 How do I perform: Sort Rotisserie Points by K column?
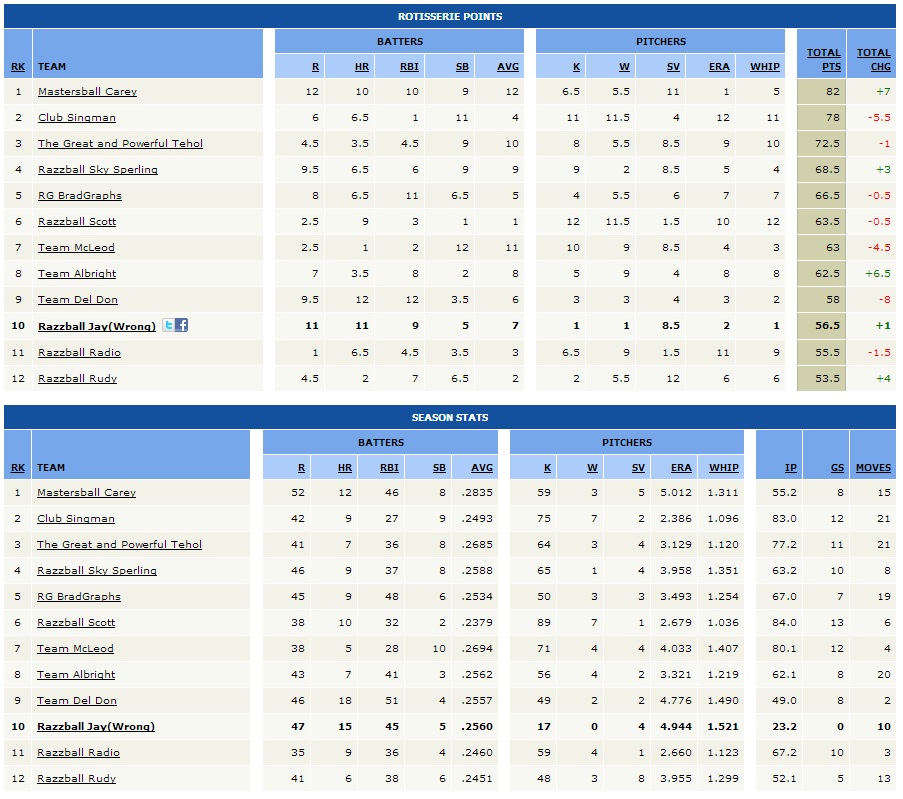(576, 67)
